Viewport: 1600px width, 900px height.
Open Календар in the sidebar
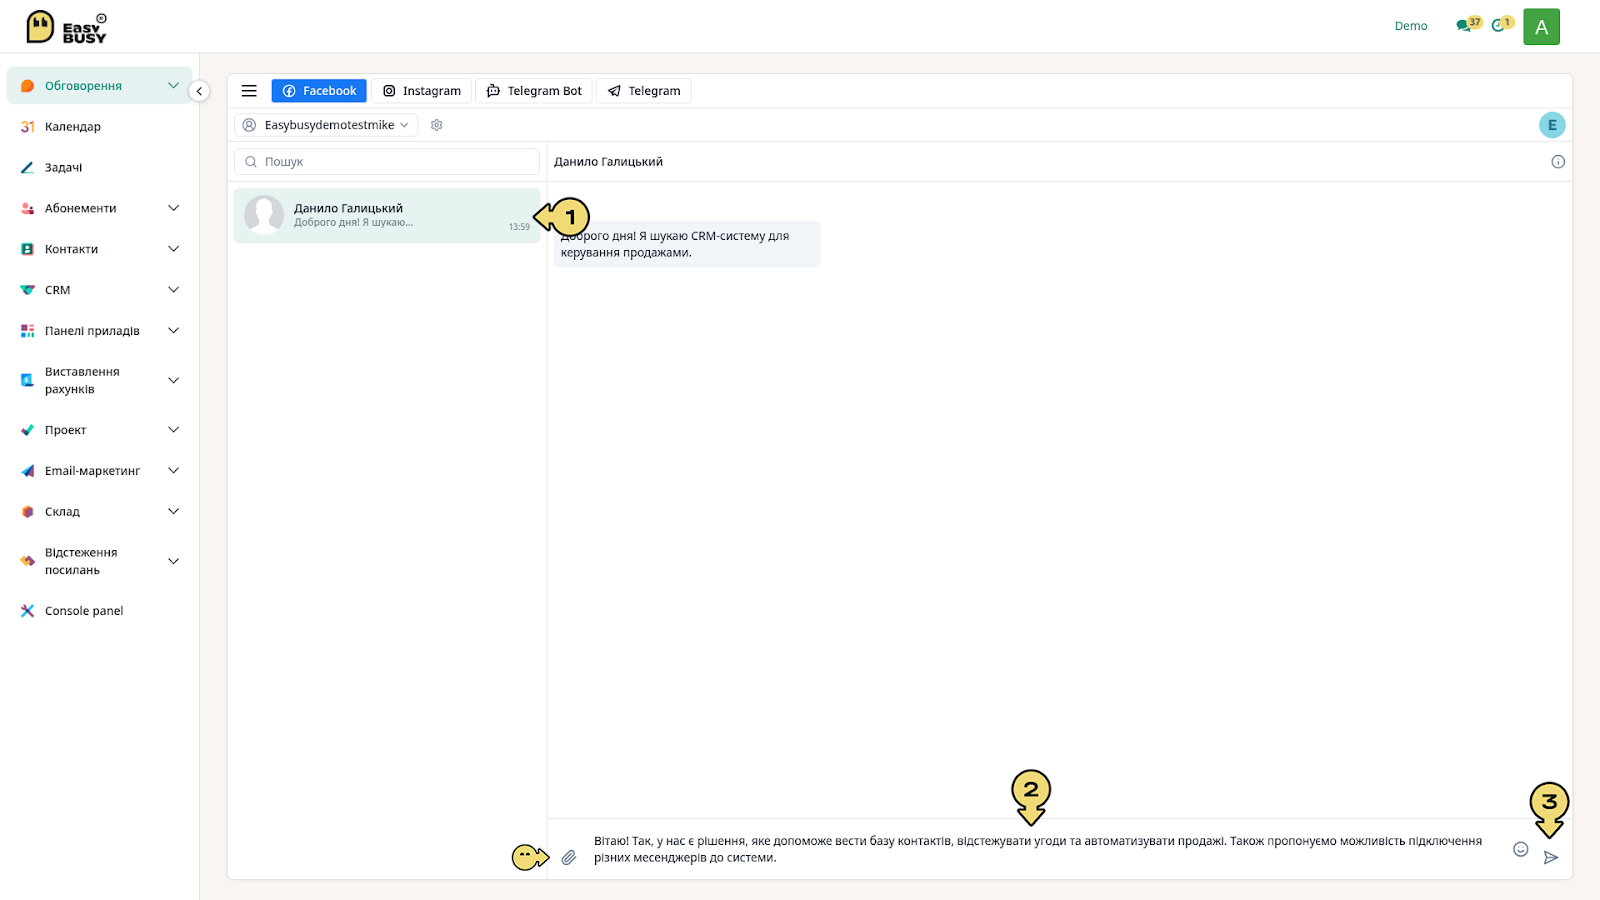click(99, 127)
